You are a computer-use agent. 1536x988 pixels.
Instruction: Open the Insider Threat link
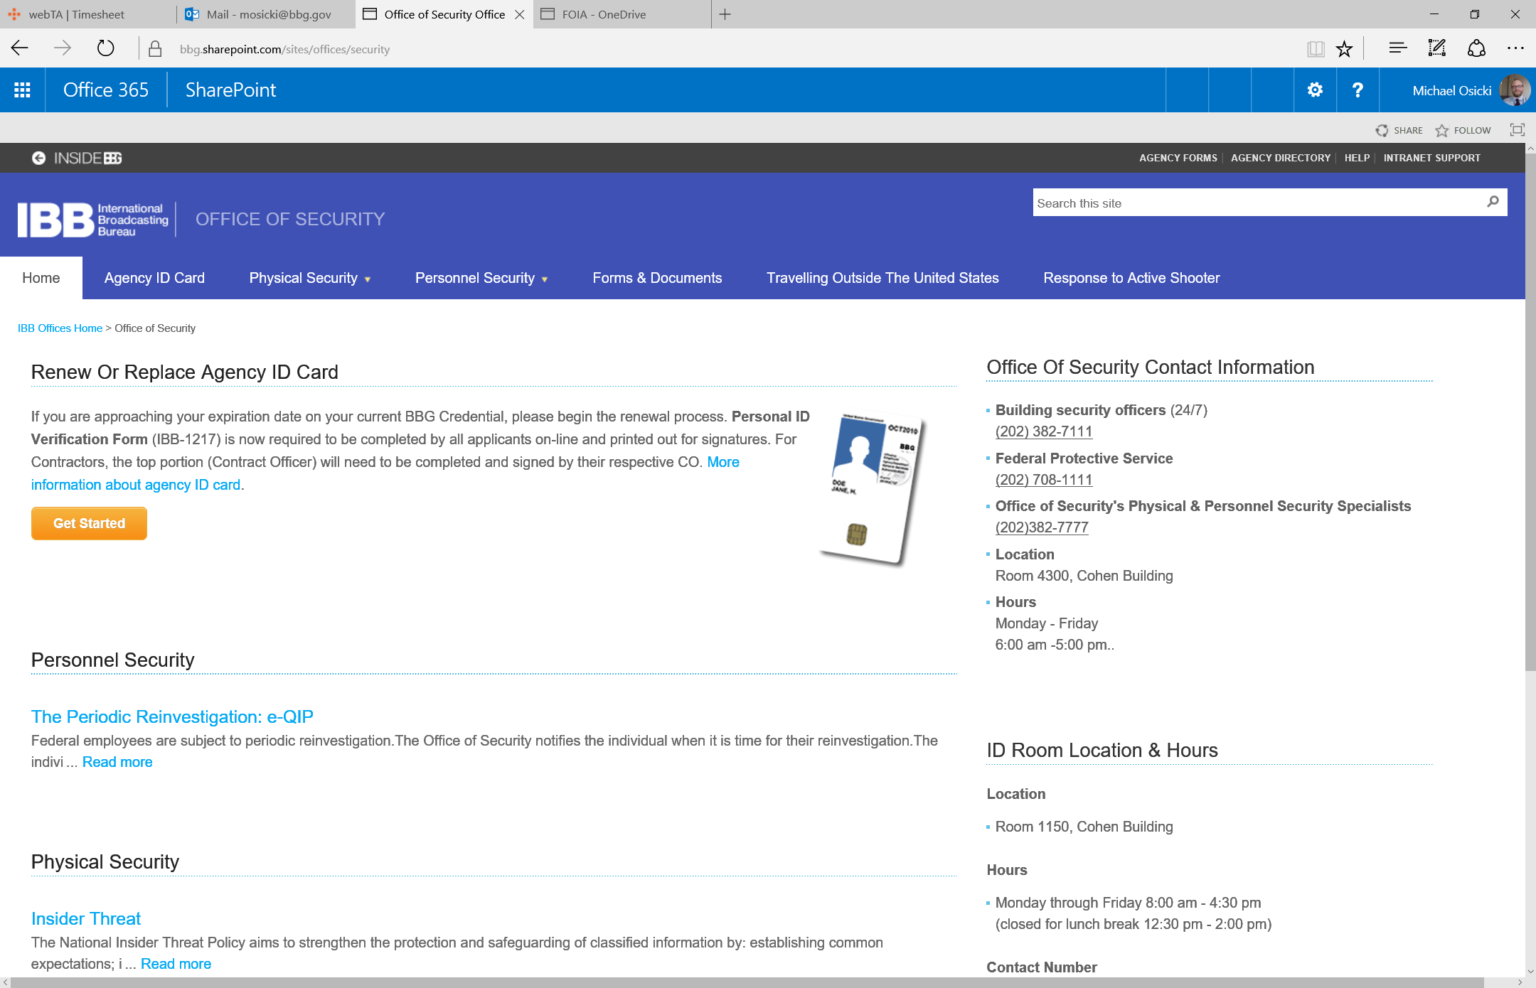[x=86, y=919]
